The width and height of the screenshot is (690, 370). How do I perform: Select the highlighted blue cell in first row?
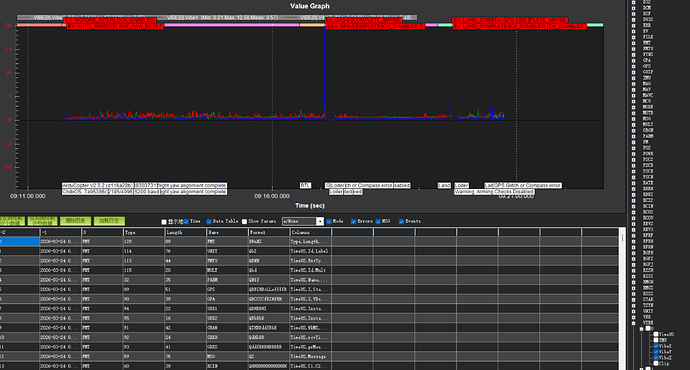click(x=19, y=242)
